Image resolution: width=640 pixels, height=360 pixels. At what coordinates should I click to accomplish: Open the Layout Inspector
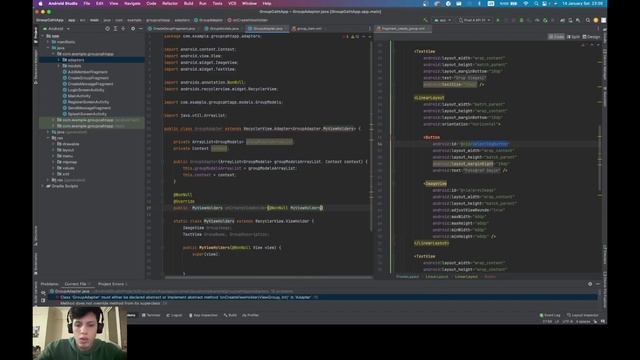click(582, 315)
